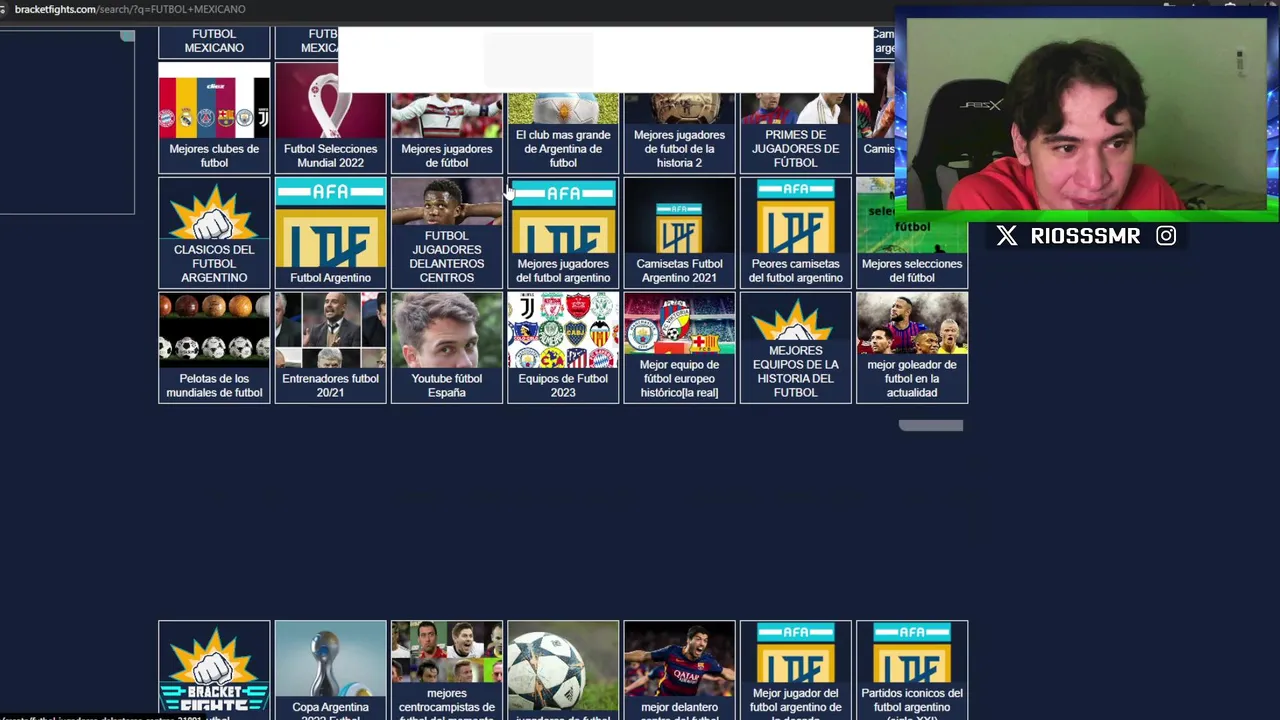Select the Youtube fútbol España card

coord(447,347)
